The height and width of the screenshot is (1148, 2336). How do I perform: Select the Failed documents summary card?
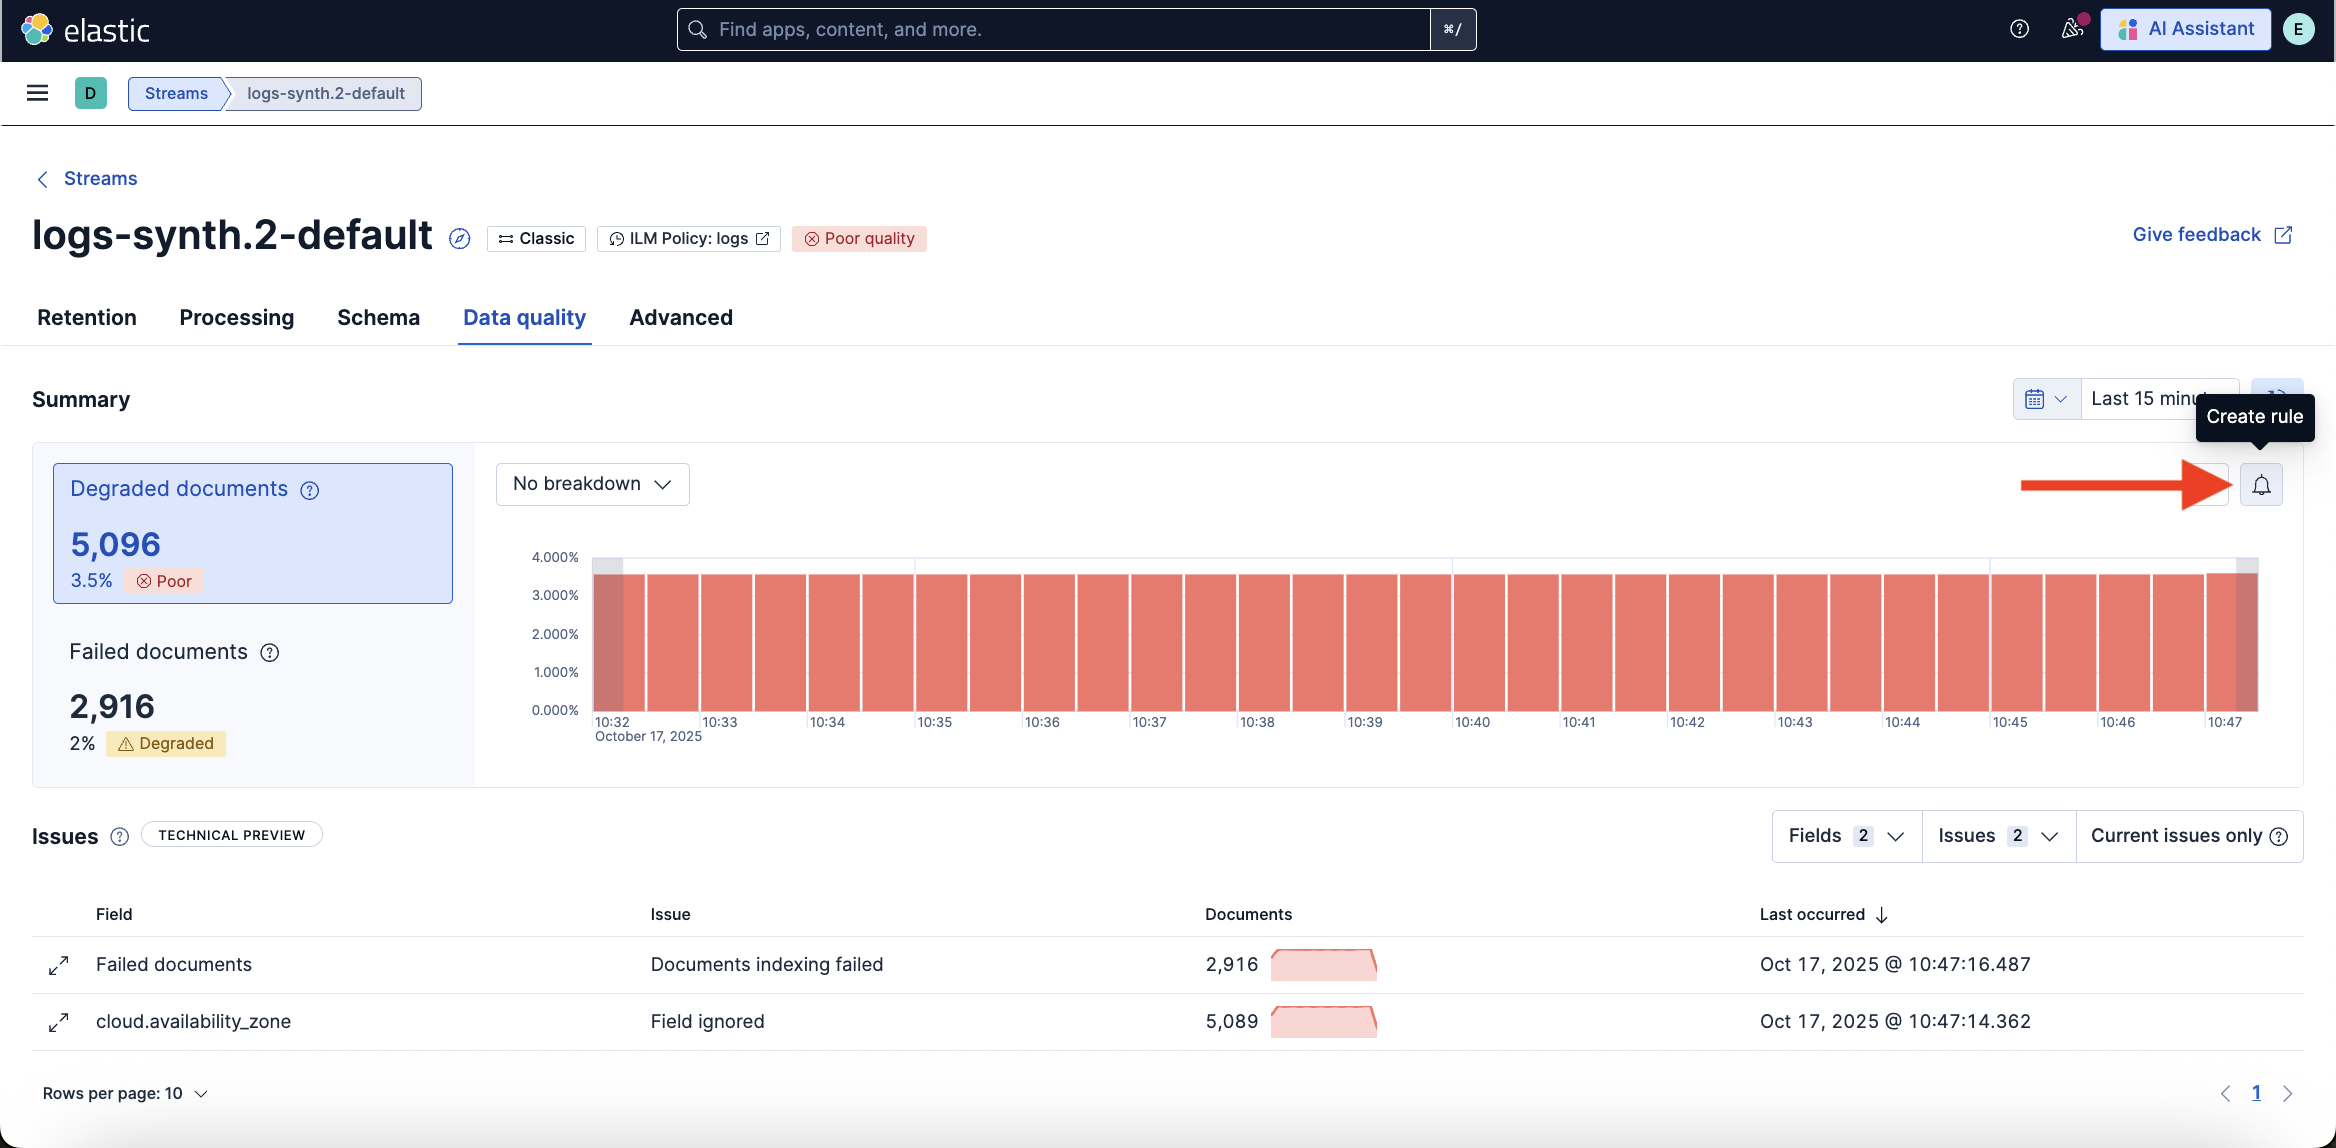[x=252, y=697]
